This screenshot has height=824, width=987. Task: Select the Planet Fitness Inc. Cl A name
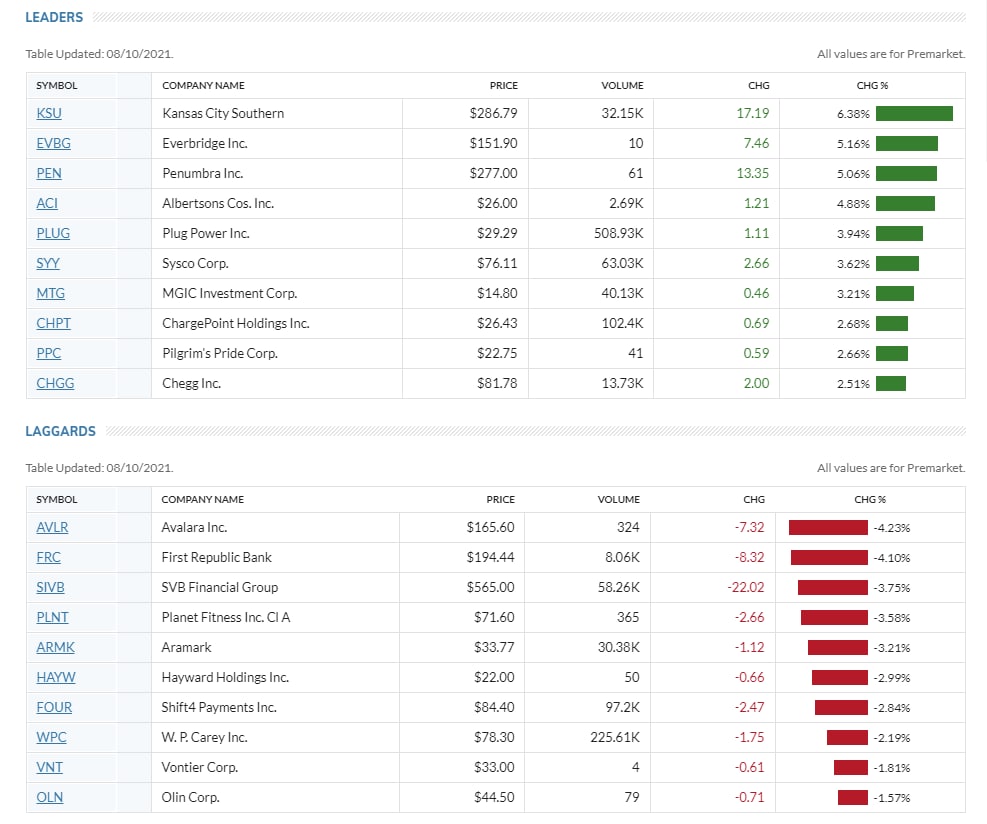(x=225, y=618)
